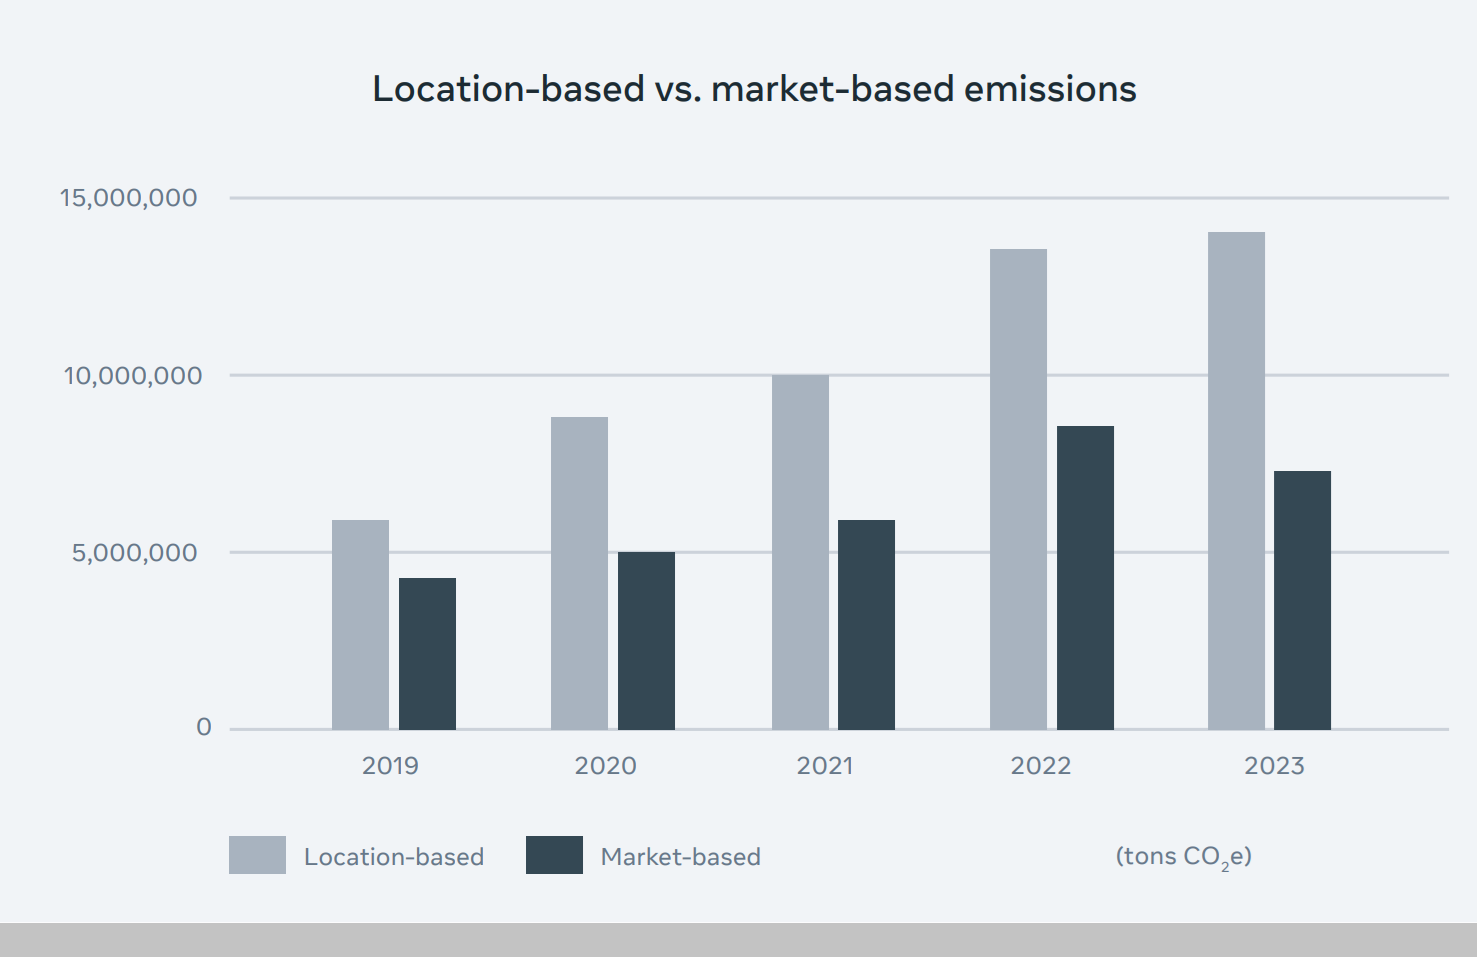Select the 2019 Market-based bar
1477x957 pixels.
(427, 654)
